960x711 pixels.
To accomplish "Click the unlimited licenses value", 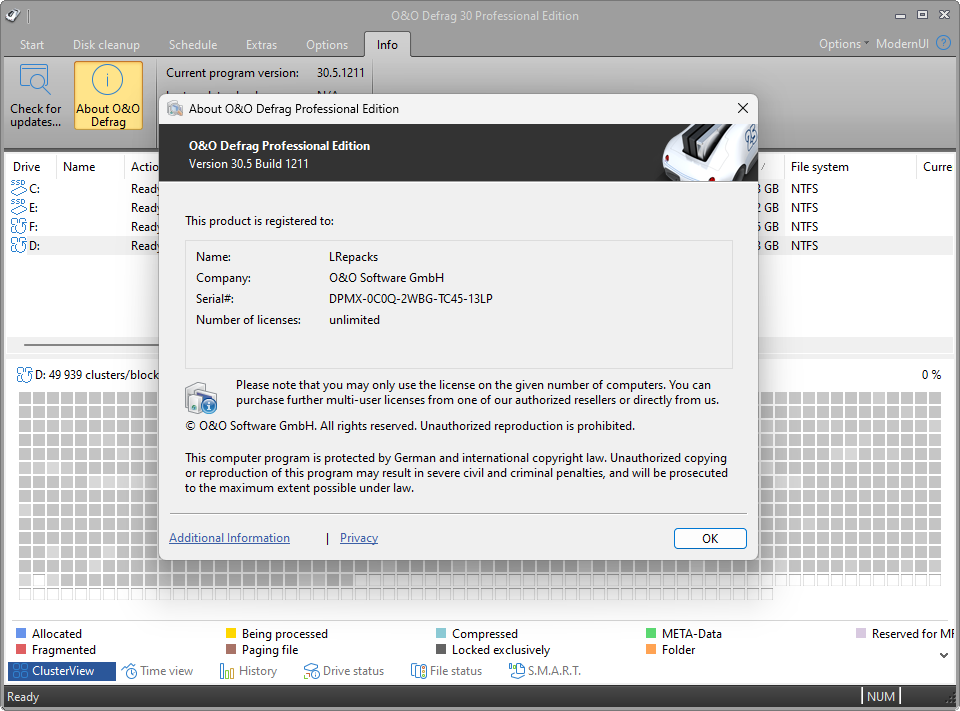I will [x=354, y=319].
